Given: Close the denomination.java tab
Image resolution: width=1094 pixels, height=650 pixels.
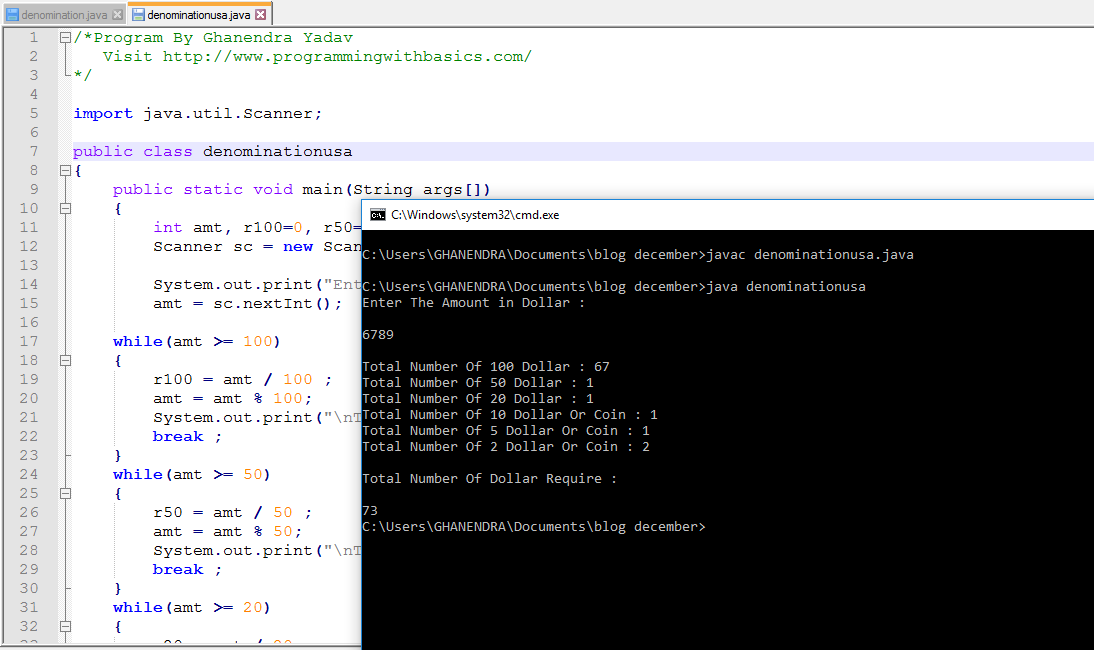Looking at the screenshot, I should click(x=117, y=15).
